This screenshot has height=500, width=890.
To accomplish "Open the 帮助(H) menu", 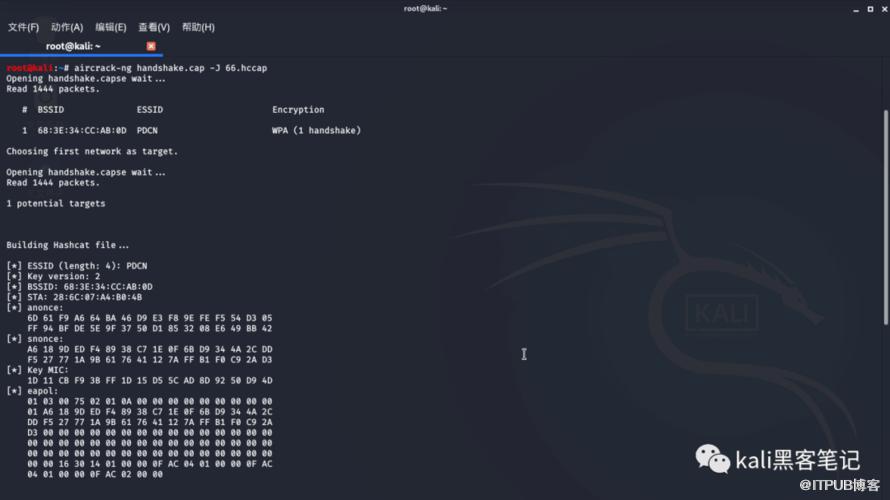I will pos(198,27).
